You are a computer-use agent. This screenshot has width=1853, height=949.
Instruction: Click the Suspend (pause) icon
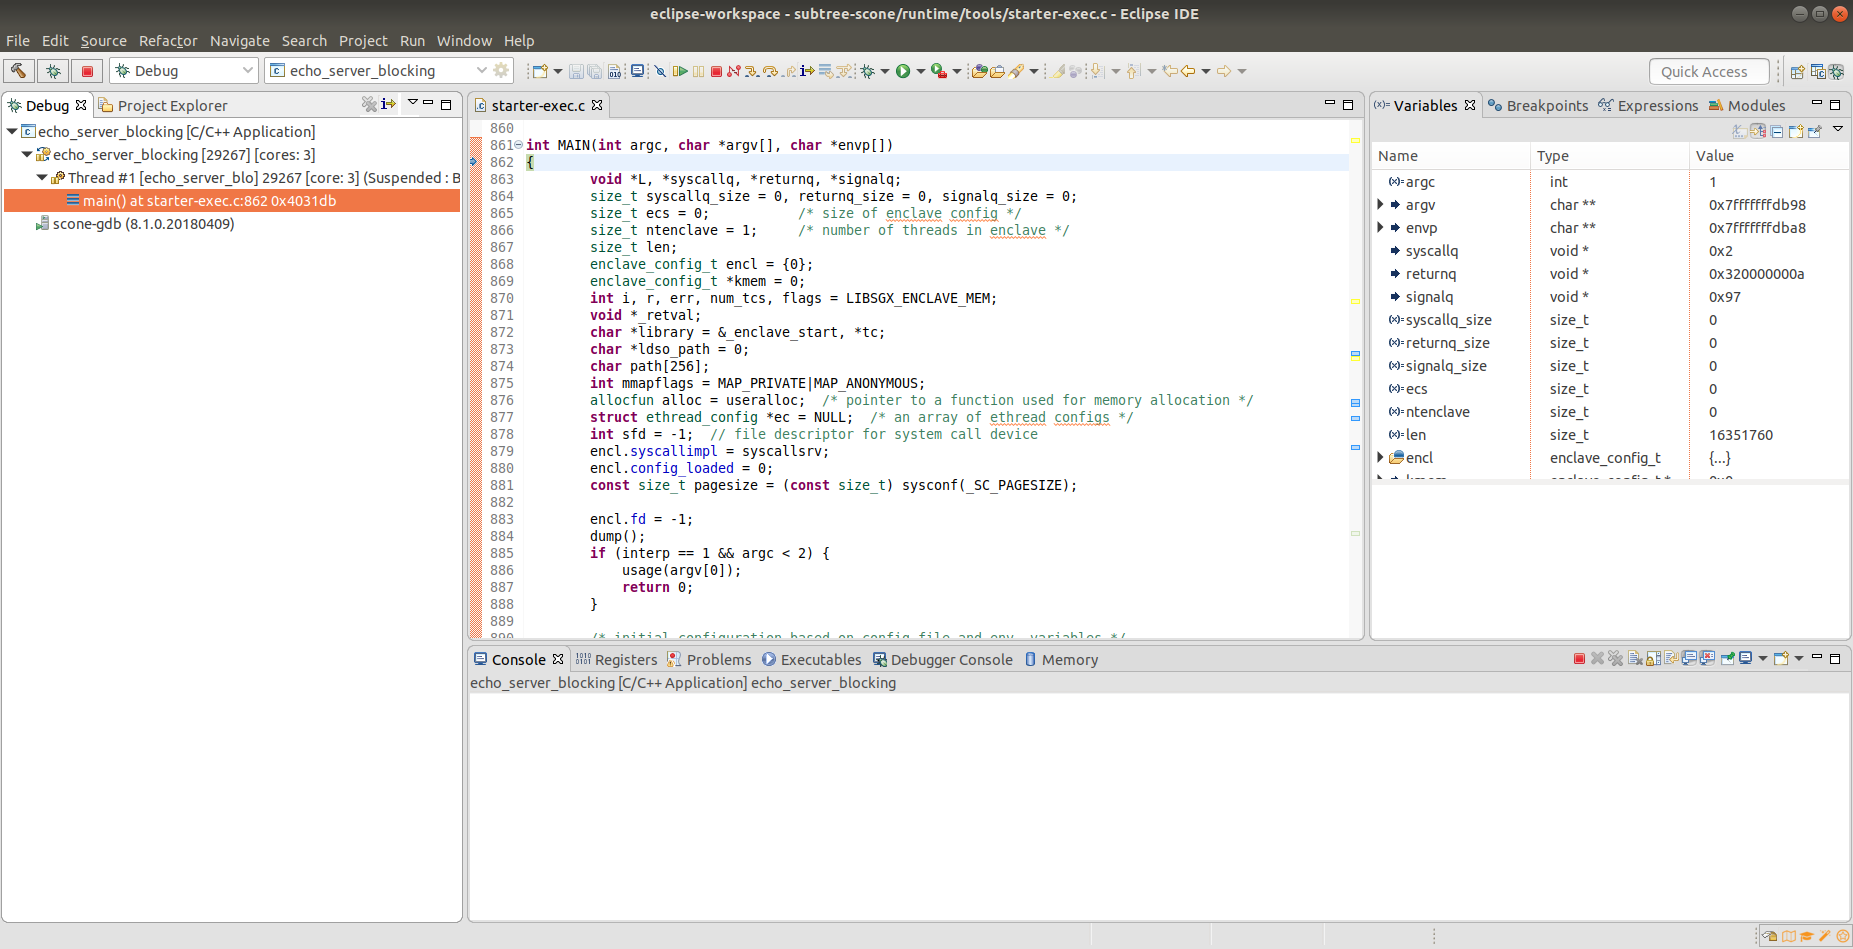(x=699, y=70)
